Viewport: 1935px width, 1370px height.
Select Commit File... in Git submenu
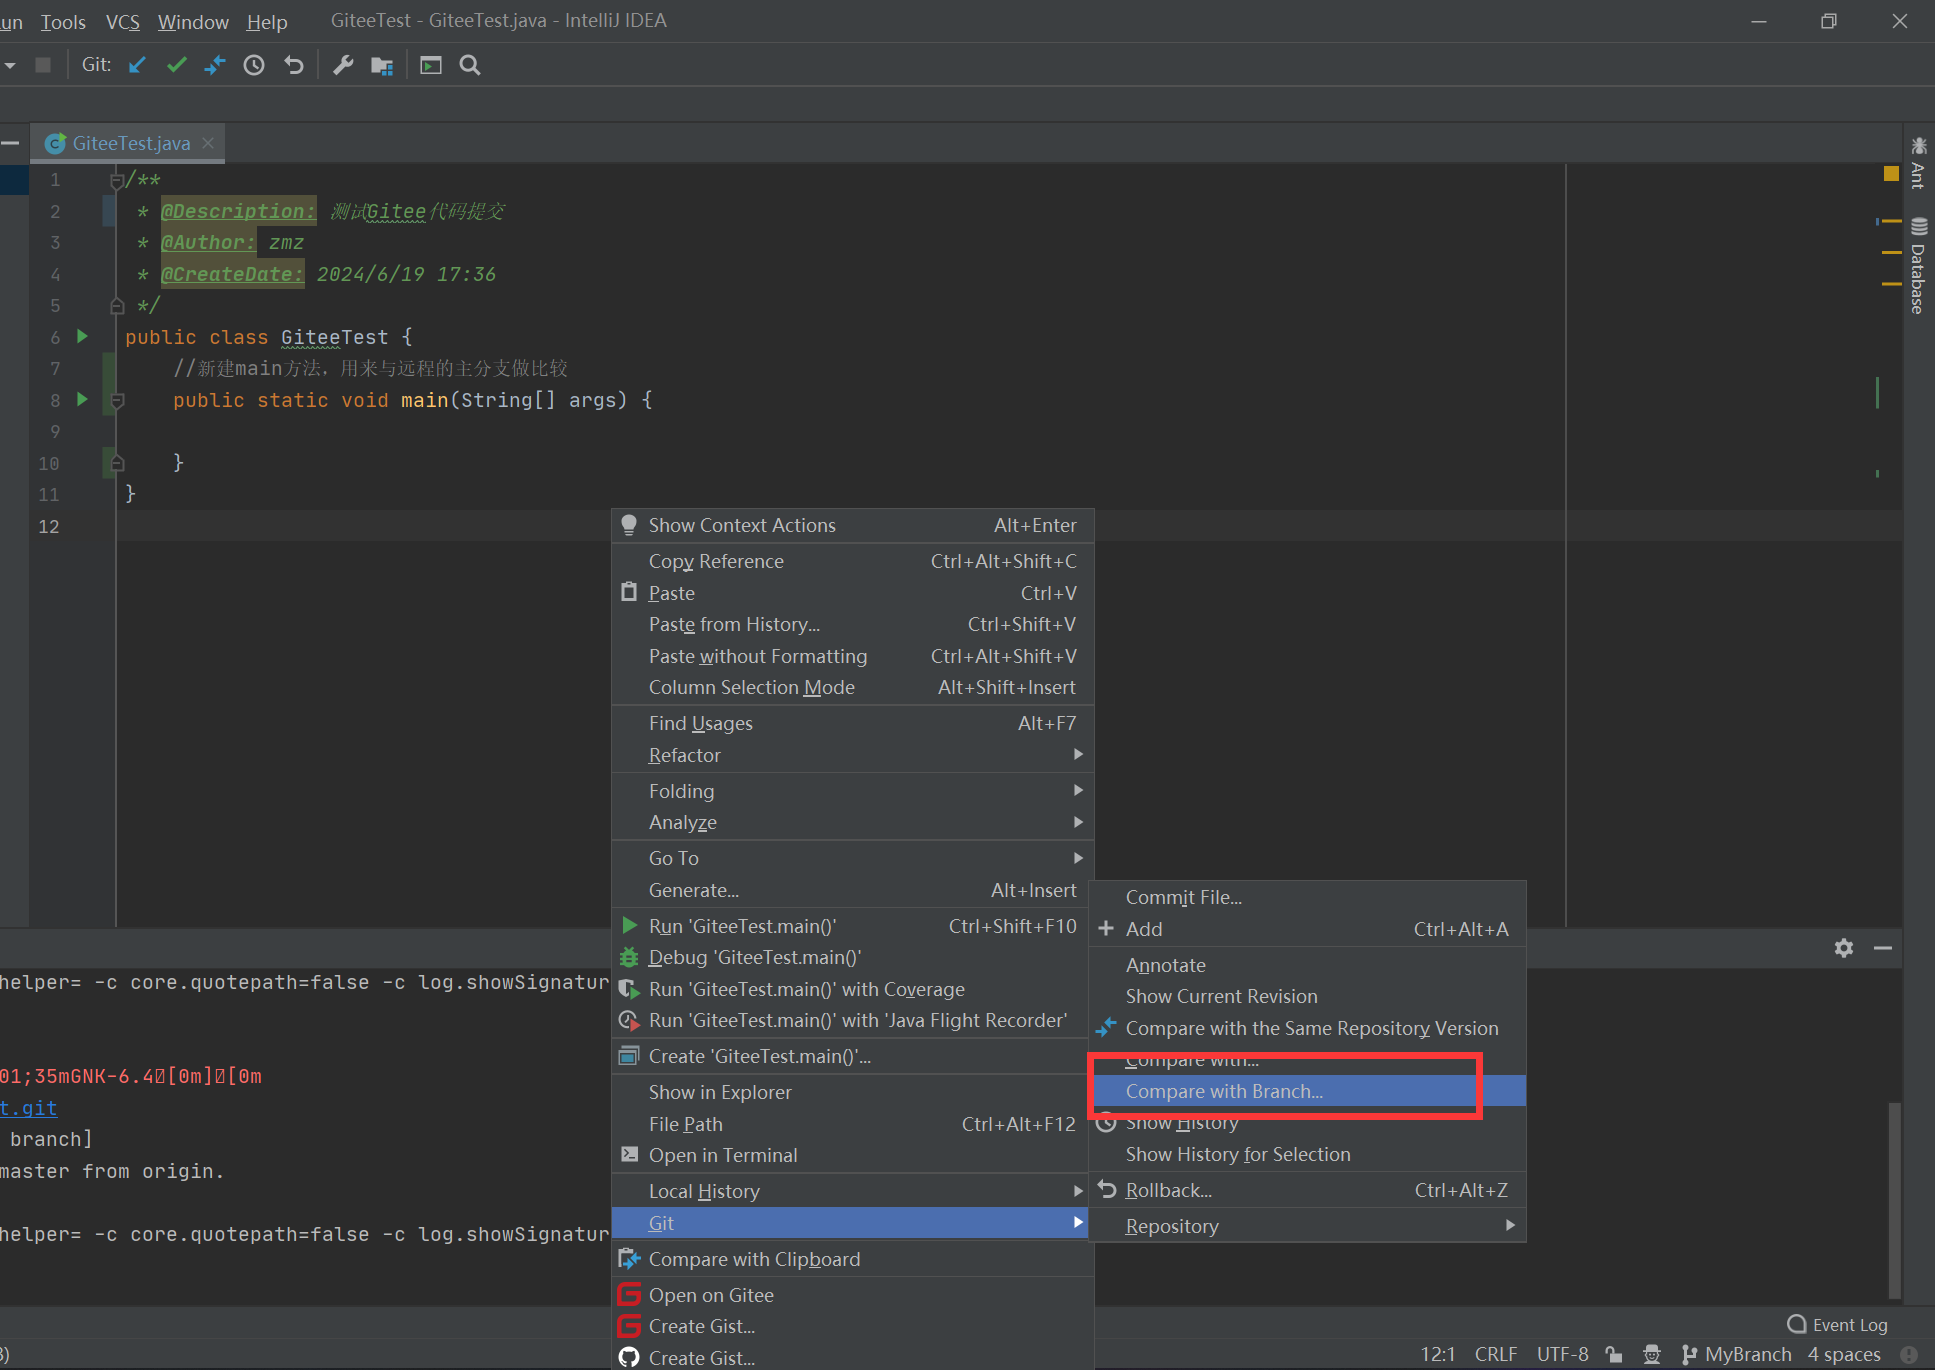[1308, 897]
